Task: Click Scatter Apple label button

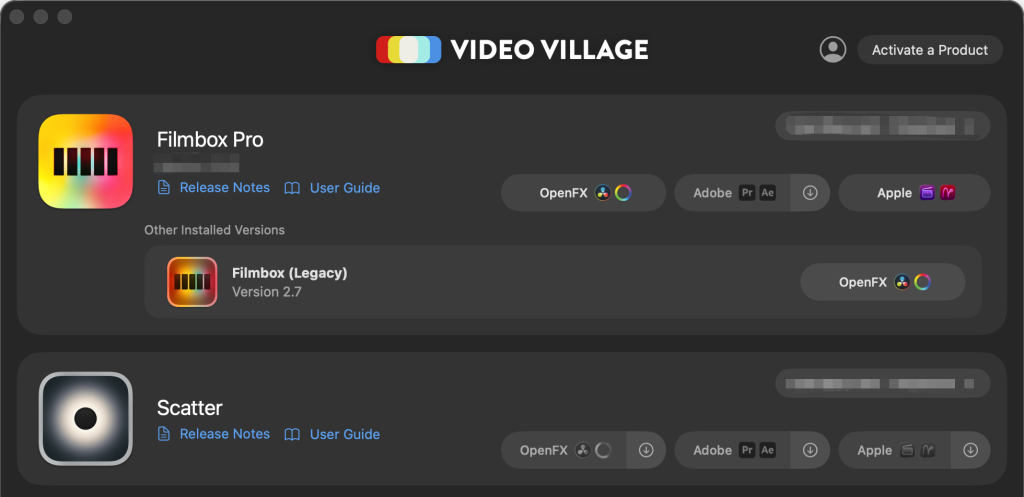Action: (x=895, y=450)
